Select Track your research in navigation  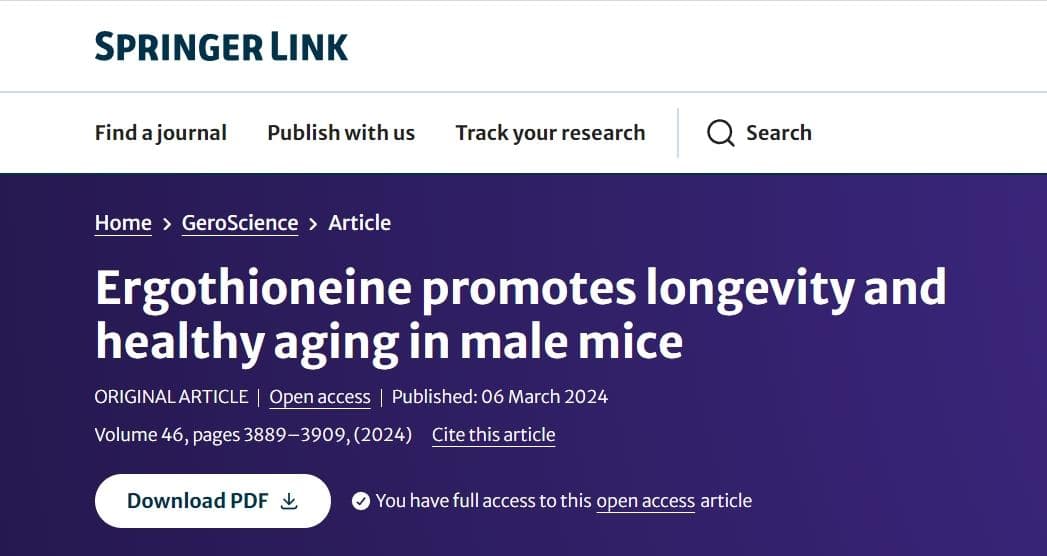coord(550,133)
